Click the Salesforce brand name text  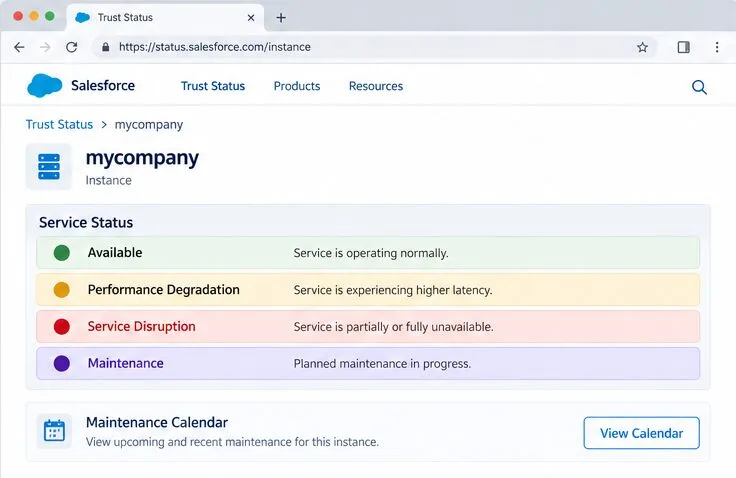click(103, 85)
